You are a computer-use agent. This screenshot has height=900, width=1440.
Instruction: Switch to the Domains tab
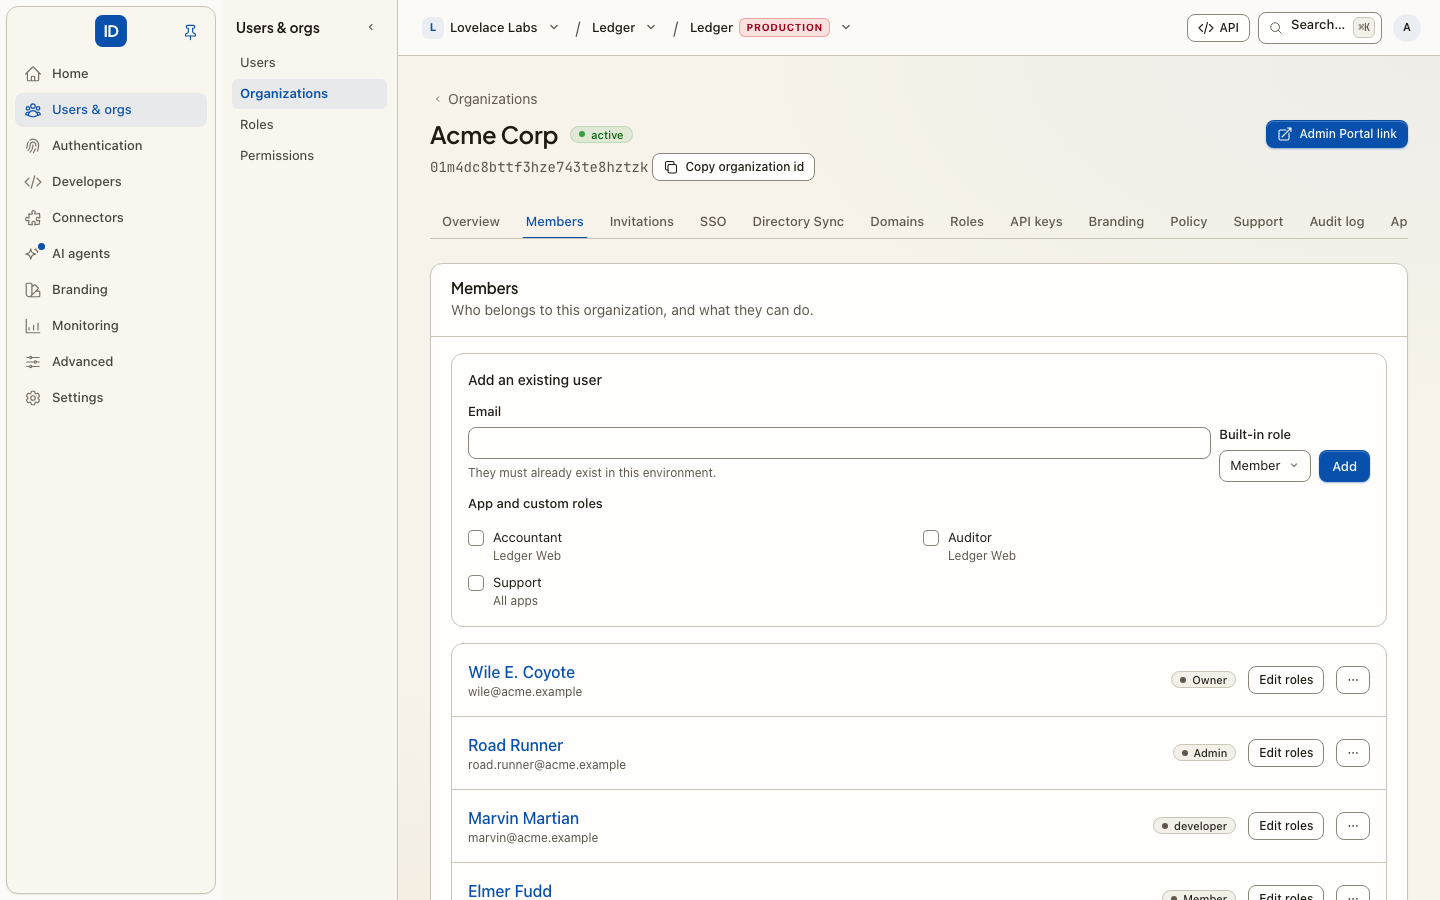coord(897,222)
